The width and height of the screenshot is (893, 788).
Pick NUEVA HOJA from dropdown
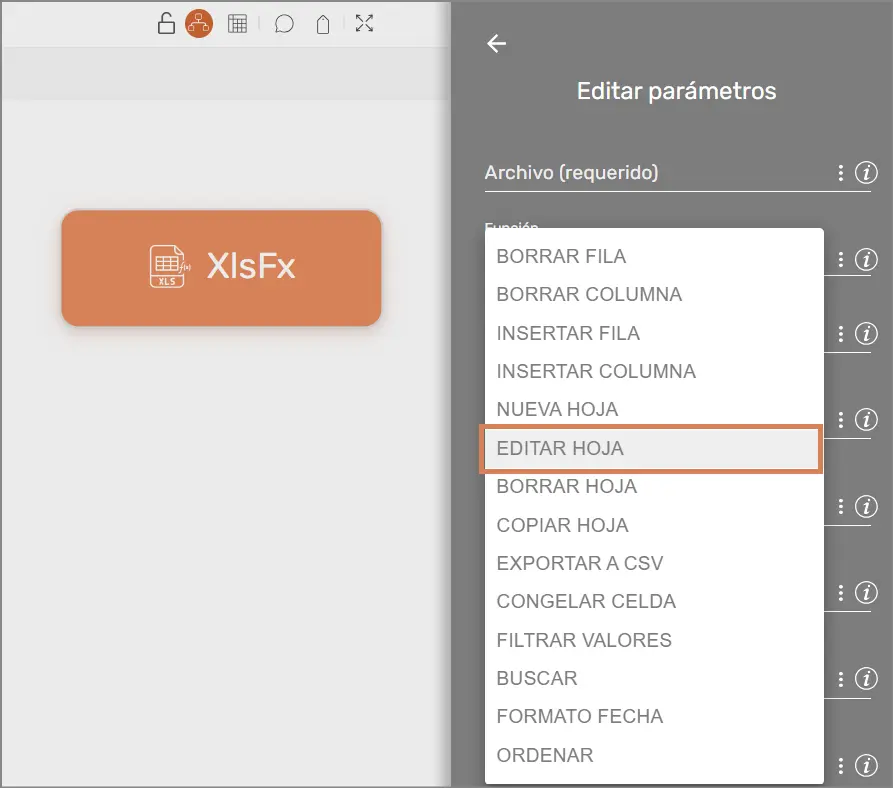tap(654, 409)
